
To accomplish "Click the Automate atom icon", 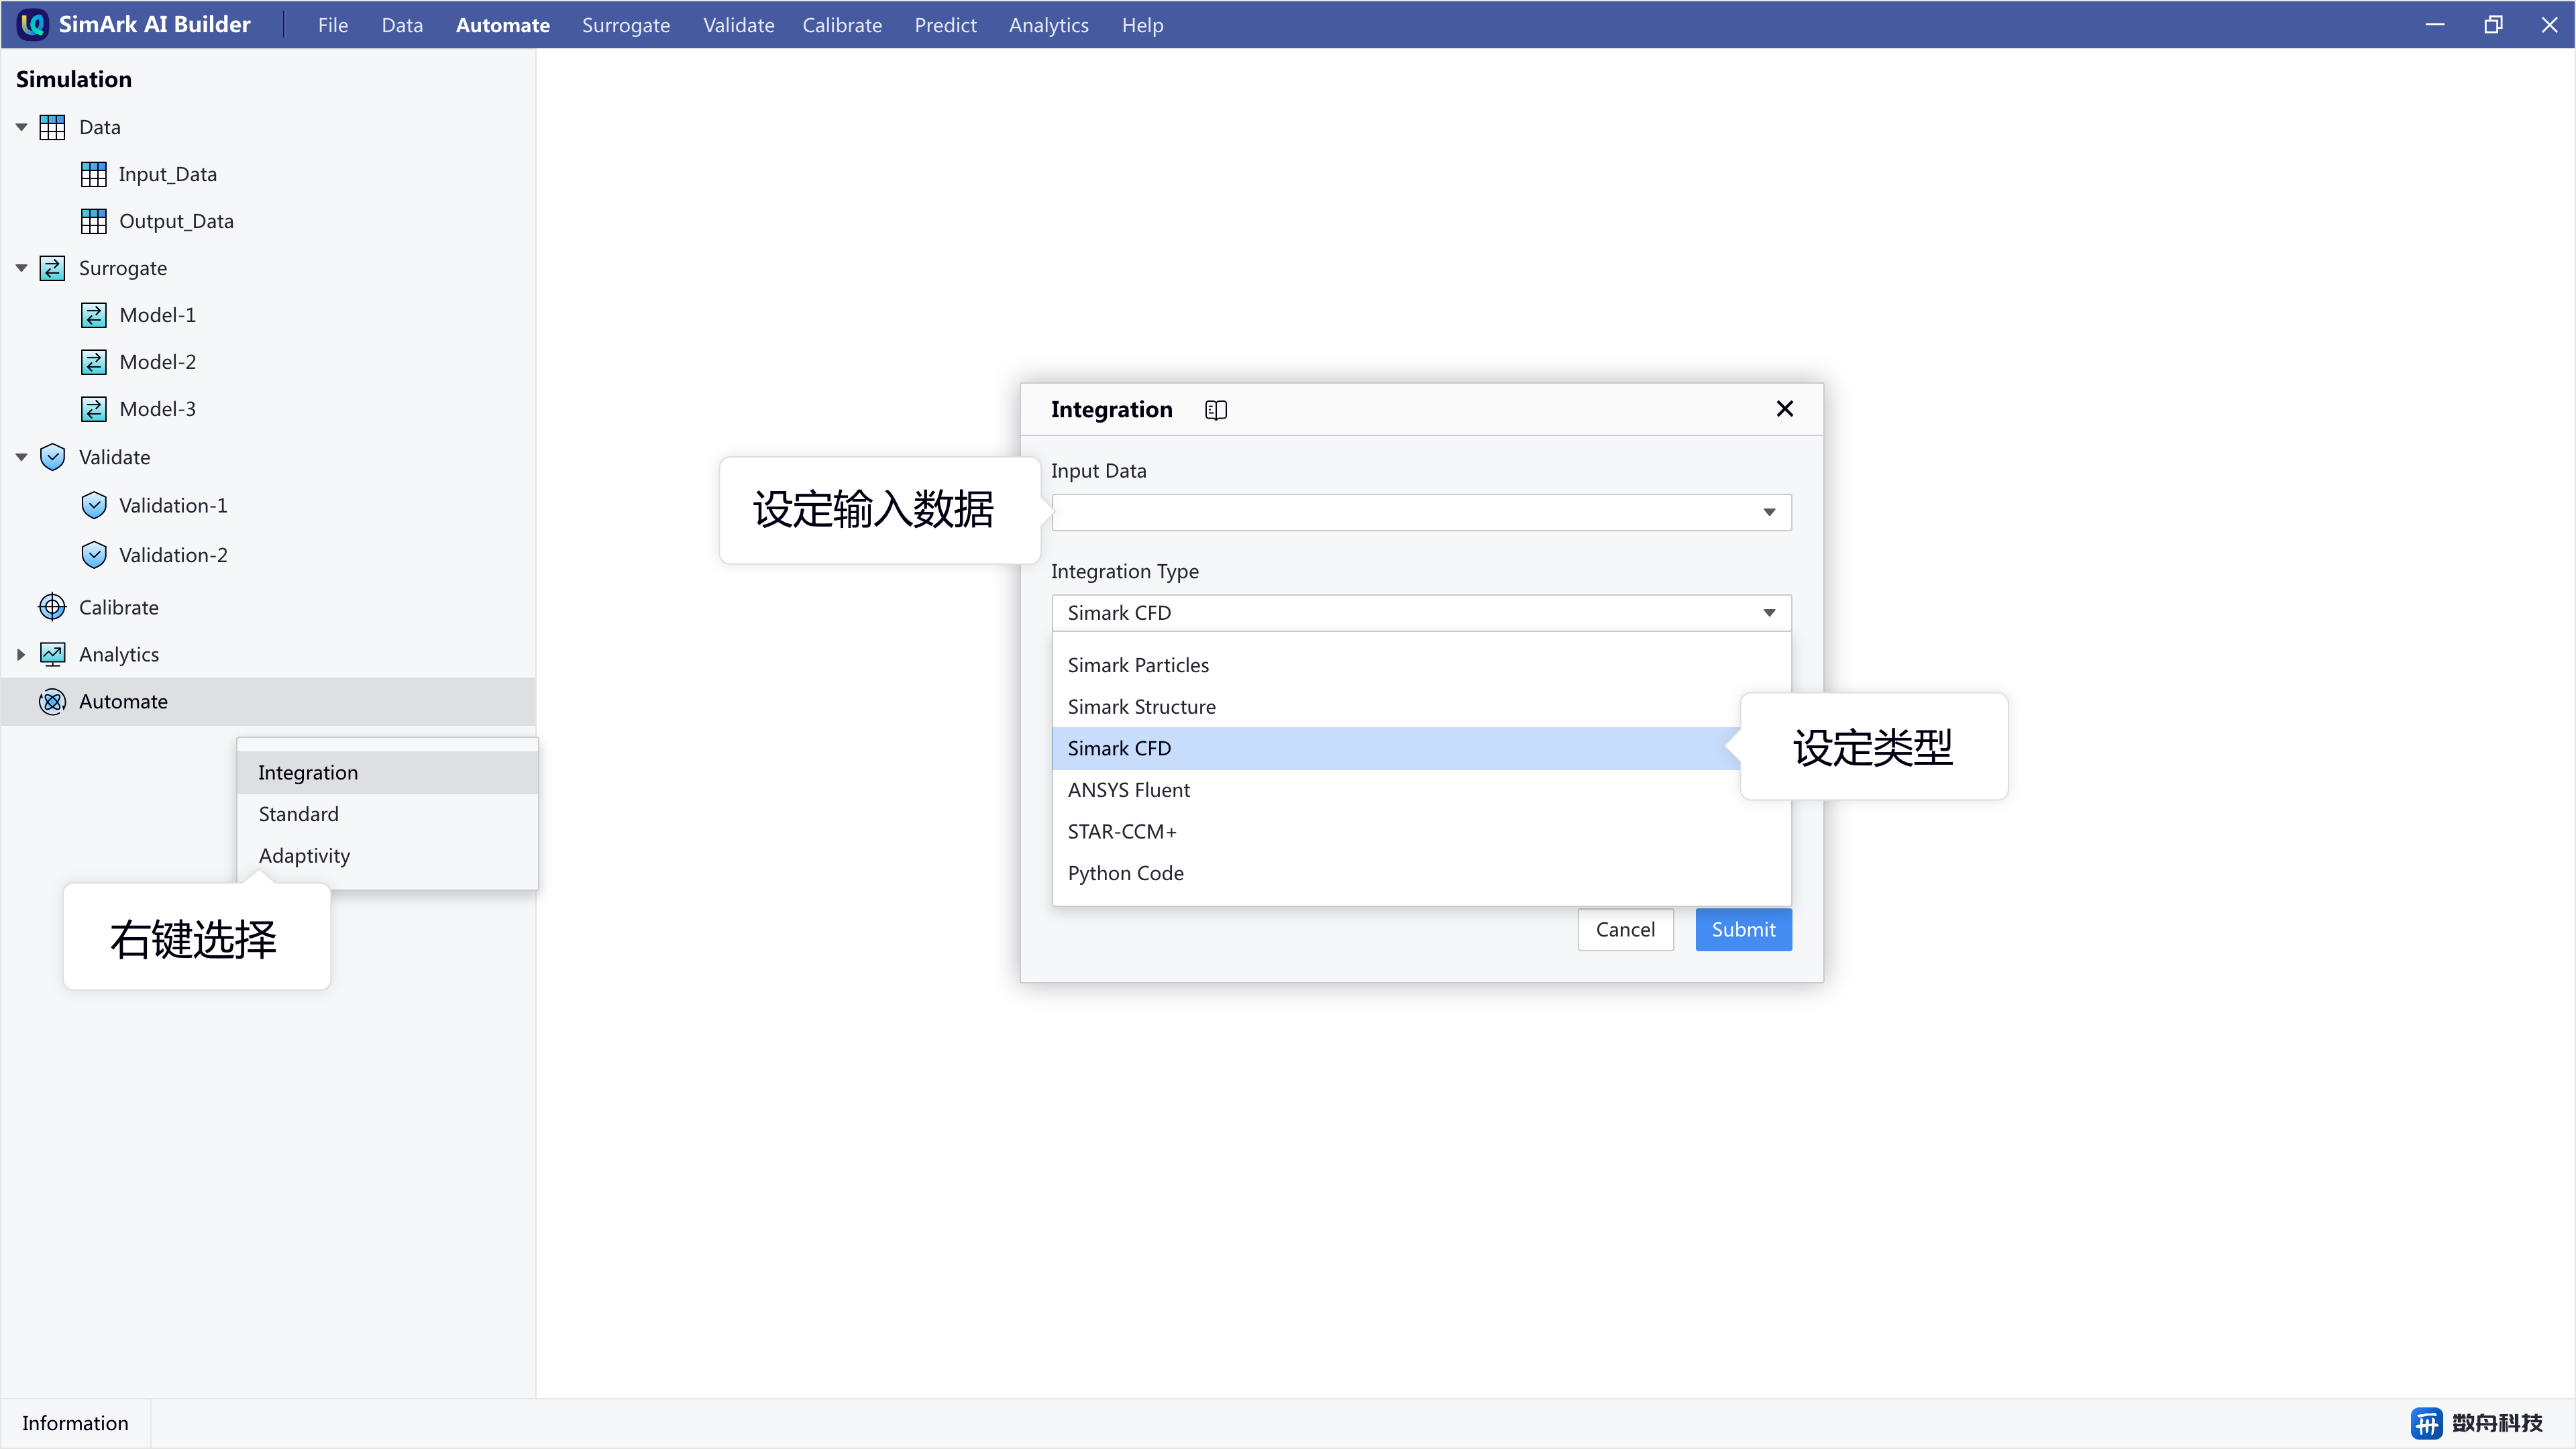I will point(52,701).
